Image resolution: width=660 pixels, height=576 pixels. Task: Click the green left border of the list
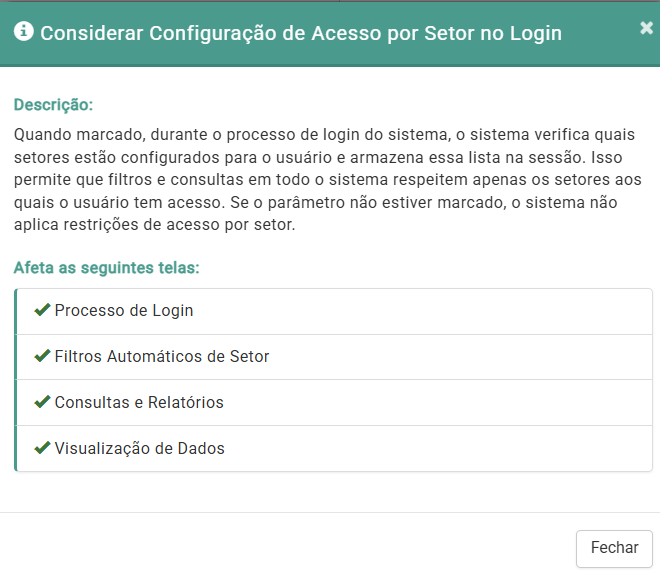point(16,380)
